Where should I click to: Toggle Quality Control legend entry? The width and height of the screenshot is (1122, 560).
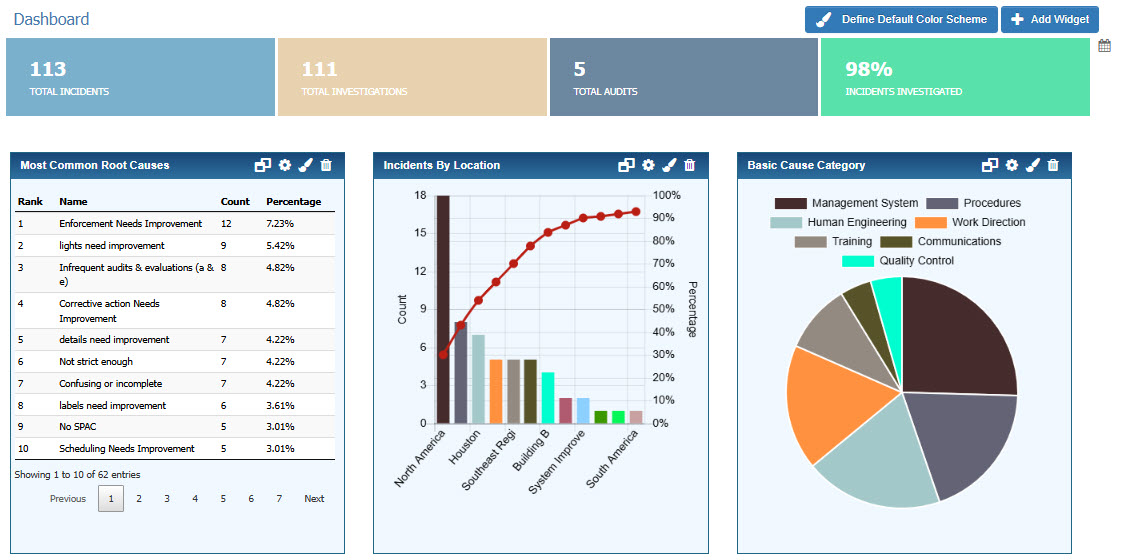coord(898,261)
